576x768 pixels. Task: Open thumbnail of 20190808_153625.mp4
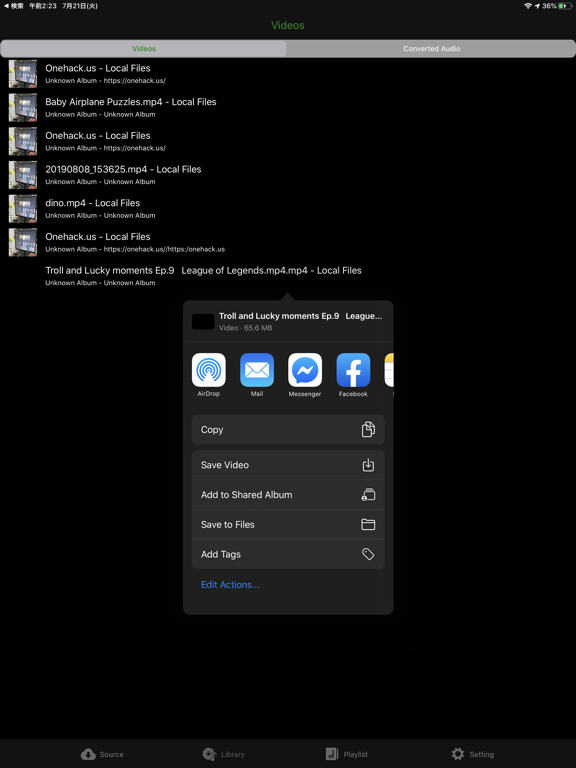tap(23, 175)
